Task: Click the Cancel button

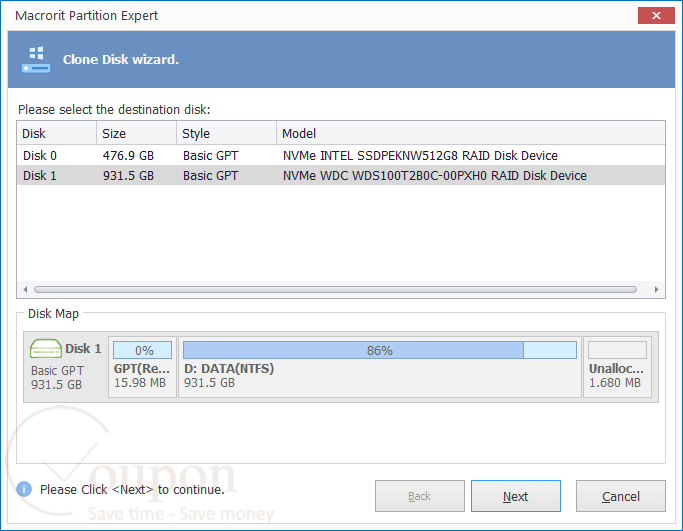Action: pyautogui.click(x=621, y=496)
